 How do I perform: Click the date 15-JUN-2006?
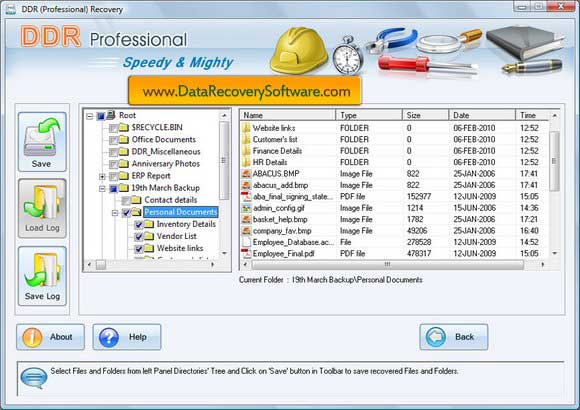coord(475,208)
